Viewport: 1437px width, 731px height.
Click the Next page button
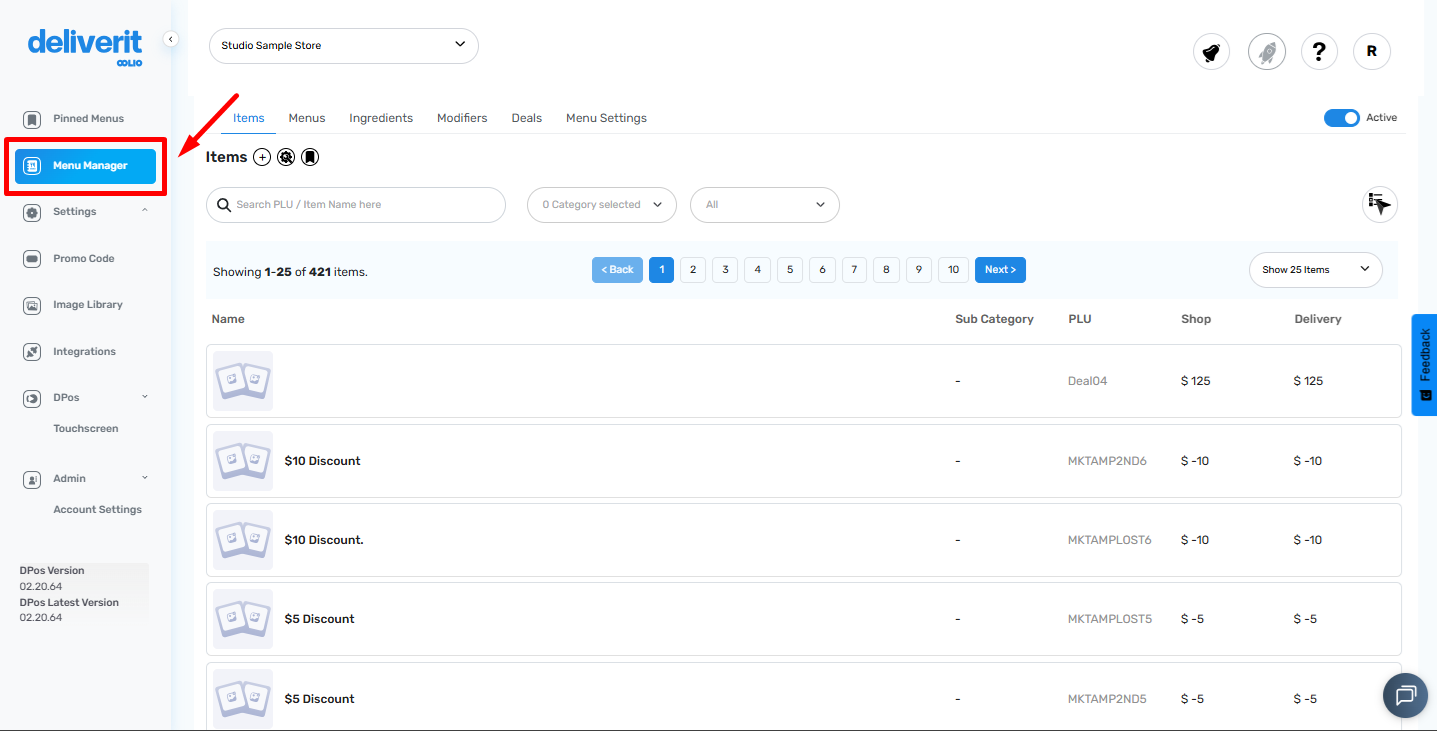tap(1000, 269)
